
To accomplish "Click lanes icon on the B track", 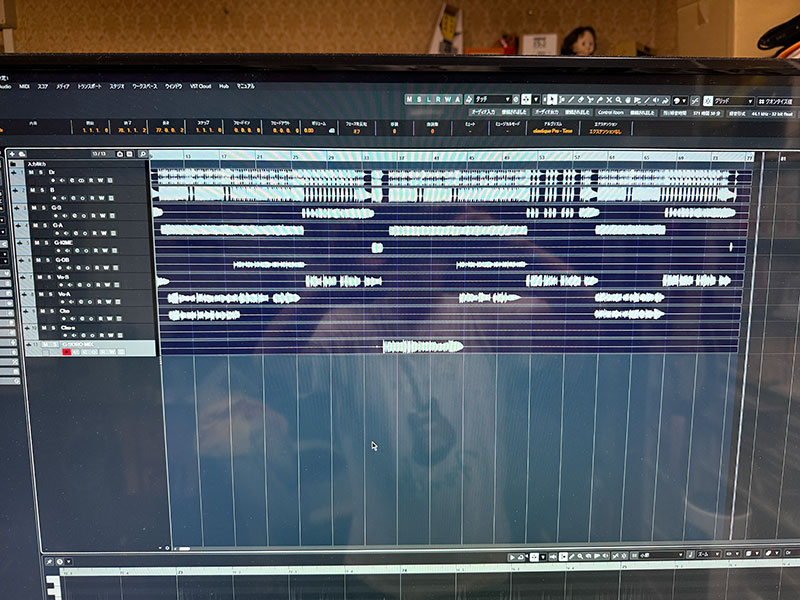I will pyautogui.click(x=111, y=198).
